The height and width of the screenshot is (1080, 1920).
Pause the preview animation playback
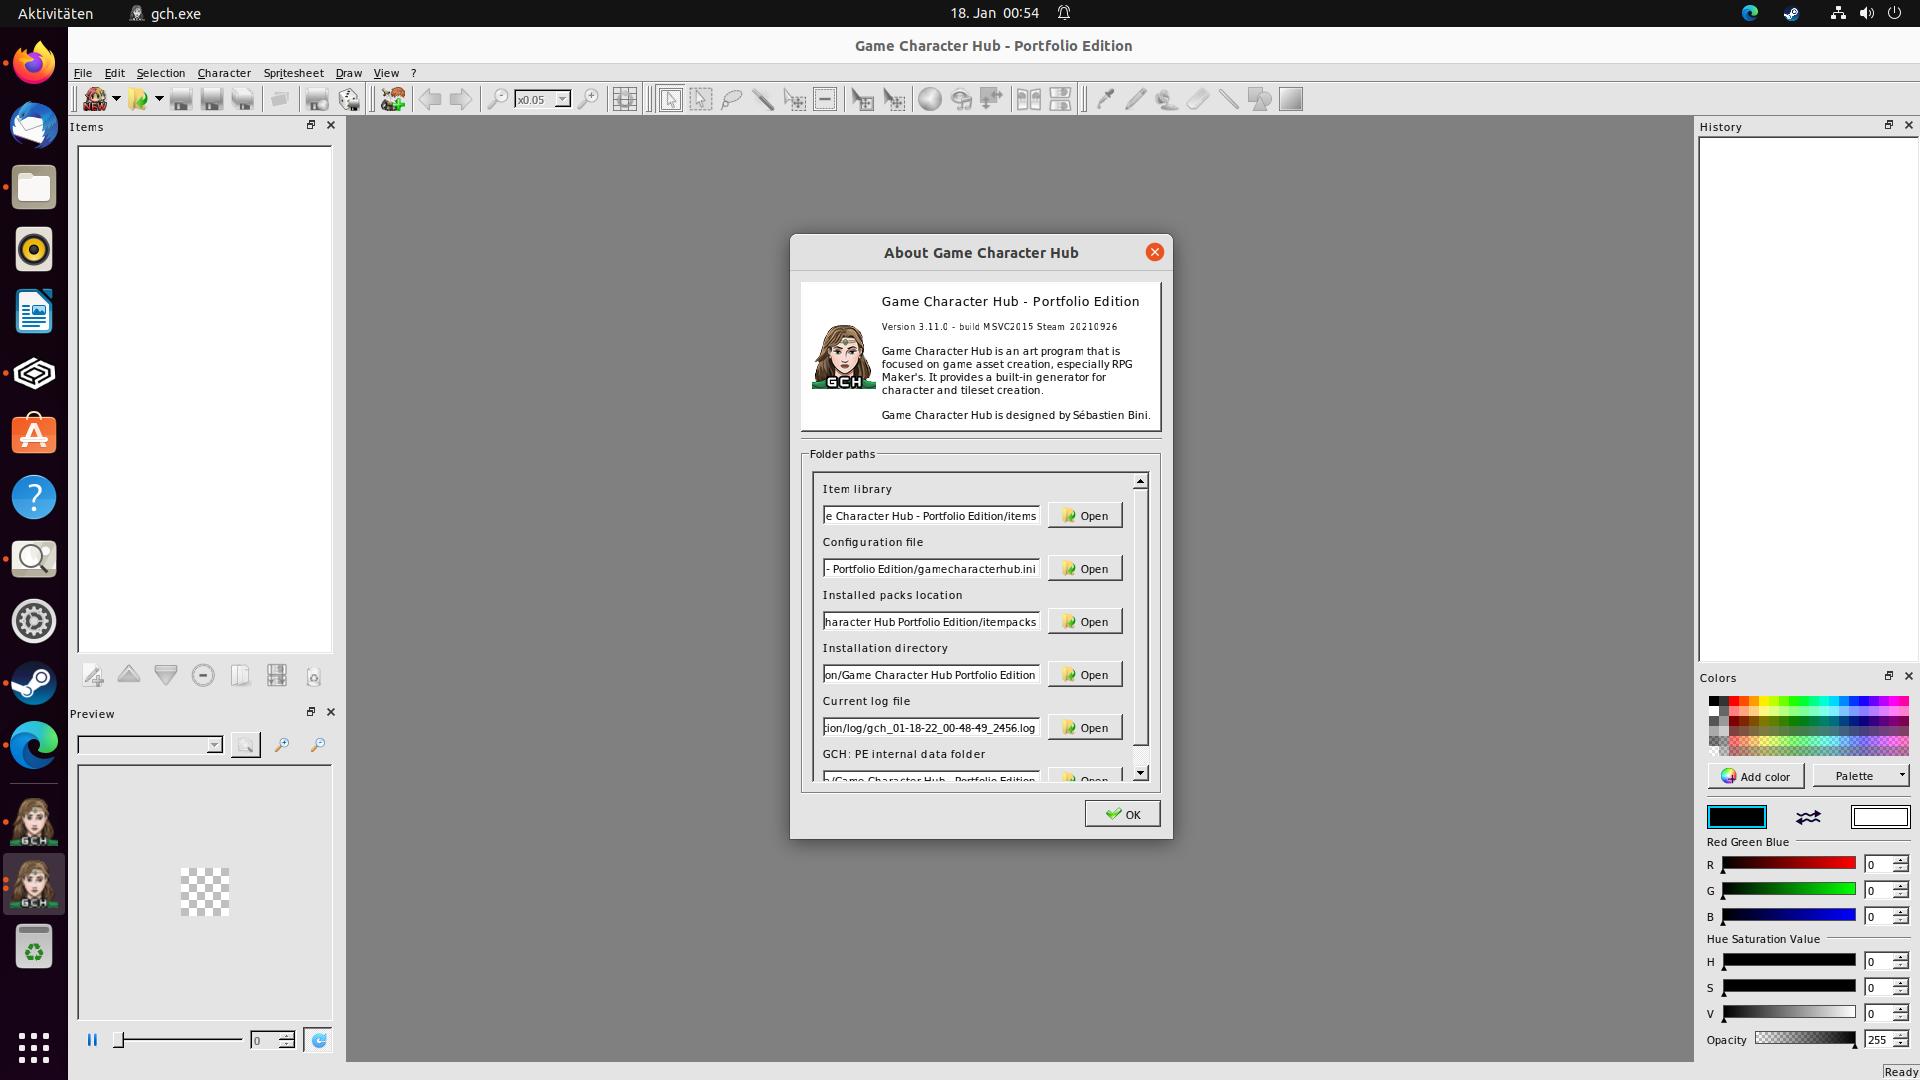pos(92,1040)
